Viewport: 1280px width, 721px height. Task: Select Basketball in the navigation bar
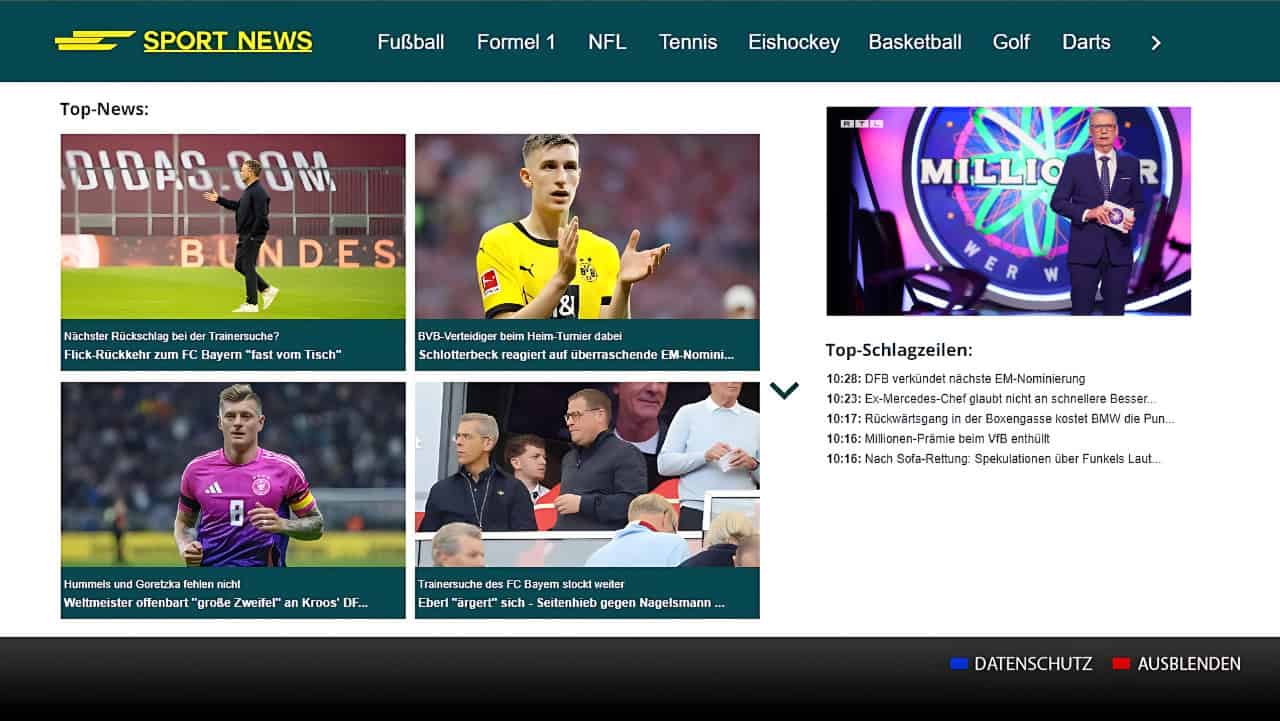(914, 42)
